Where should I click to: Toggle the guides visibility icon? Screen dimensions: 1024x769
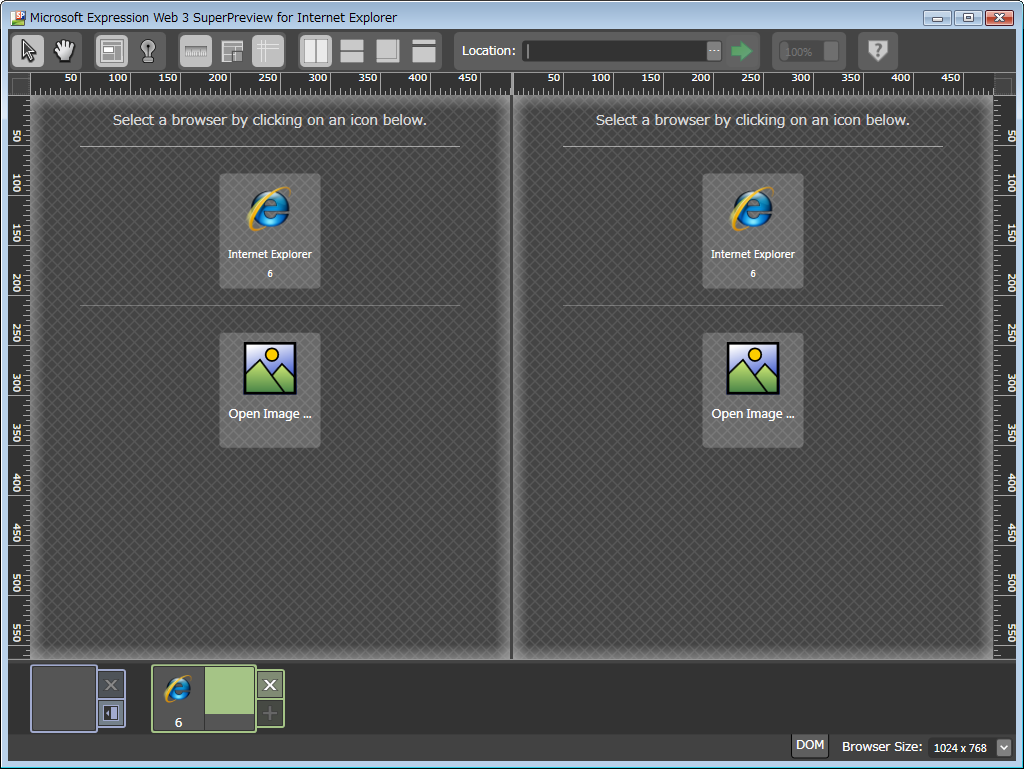tap(268, 51)
